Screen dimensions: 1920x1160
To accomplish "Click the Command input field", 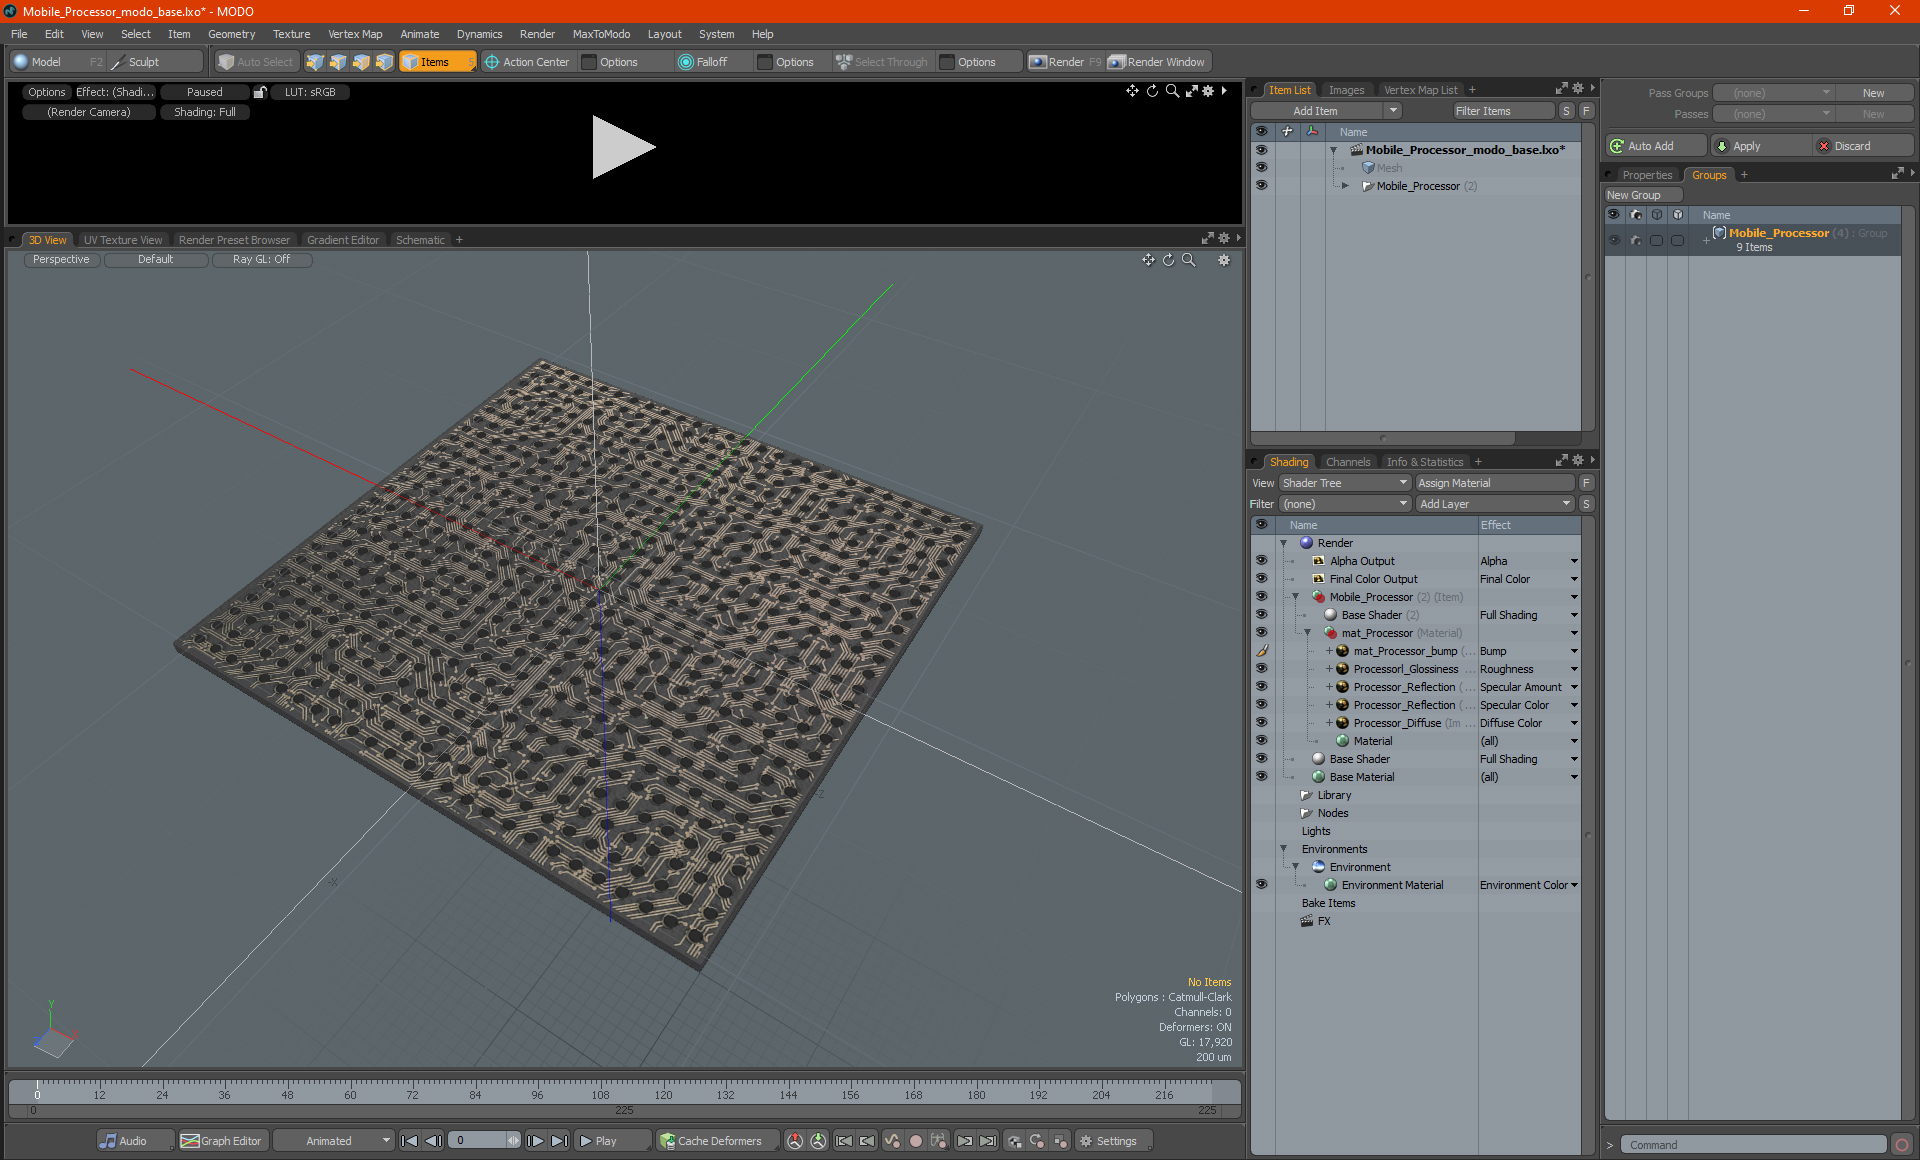I will (x=1754, y=1145).
